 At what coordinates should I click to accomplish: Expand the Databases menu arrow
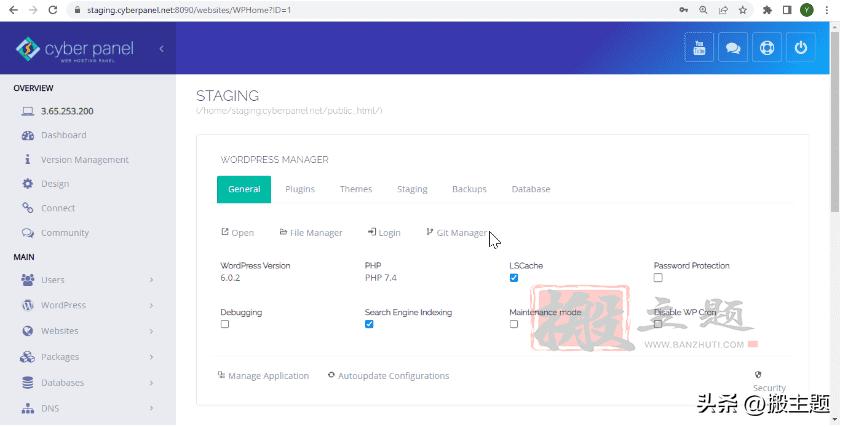pyautogui.click(x=152, y=383)
